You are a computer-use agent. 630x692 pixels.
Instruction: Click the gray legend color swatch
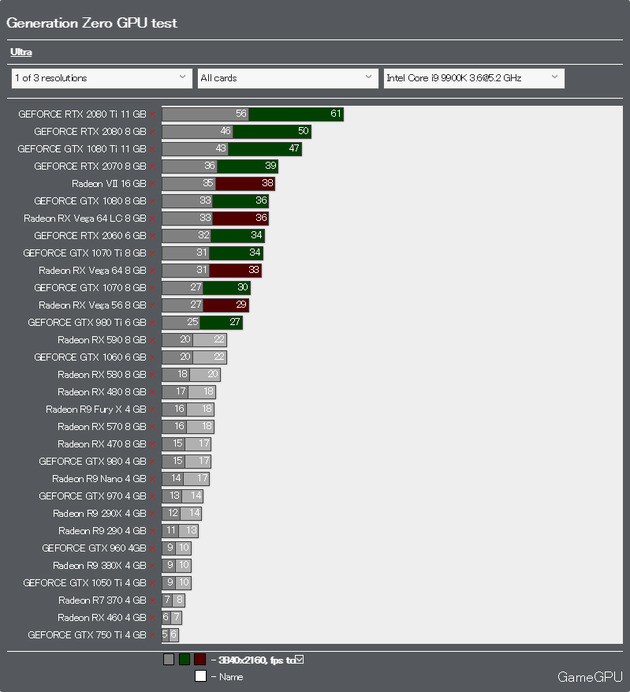(x=169, y=659)
